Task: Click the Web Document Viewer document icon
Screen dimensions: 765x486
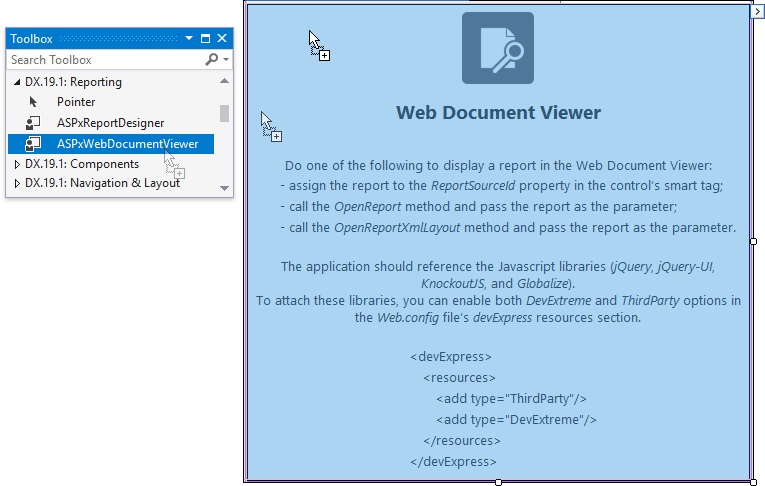Action: tap(498, 48)
